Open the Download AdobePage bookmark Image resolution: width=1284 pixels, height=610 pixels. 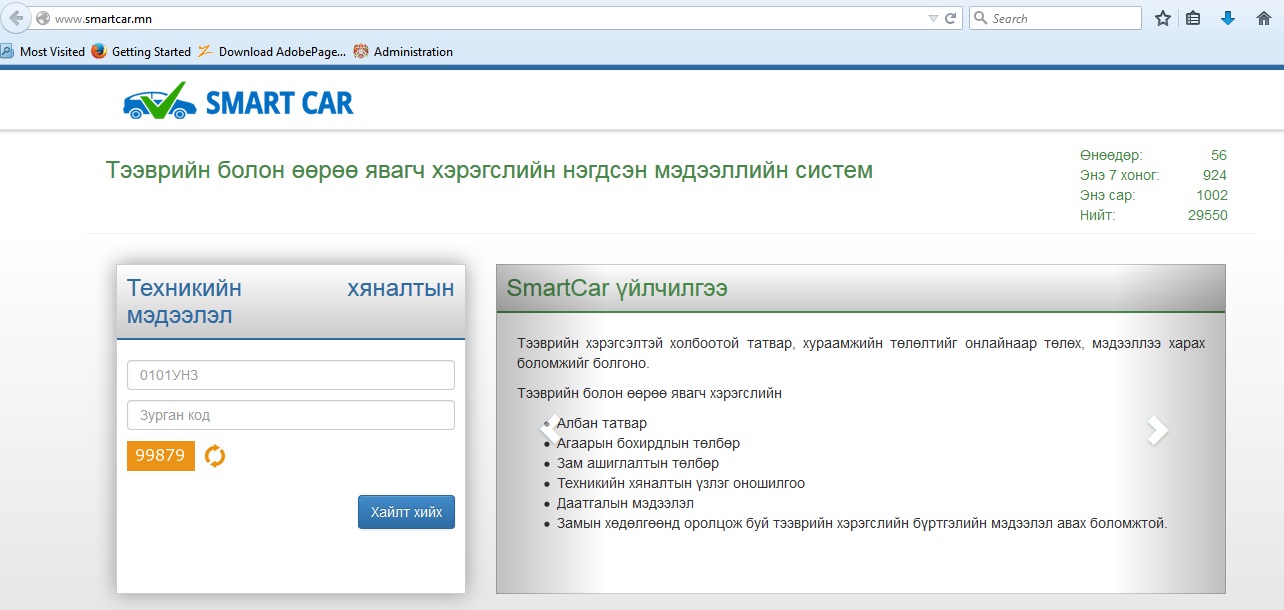click(x=272, y=52)
